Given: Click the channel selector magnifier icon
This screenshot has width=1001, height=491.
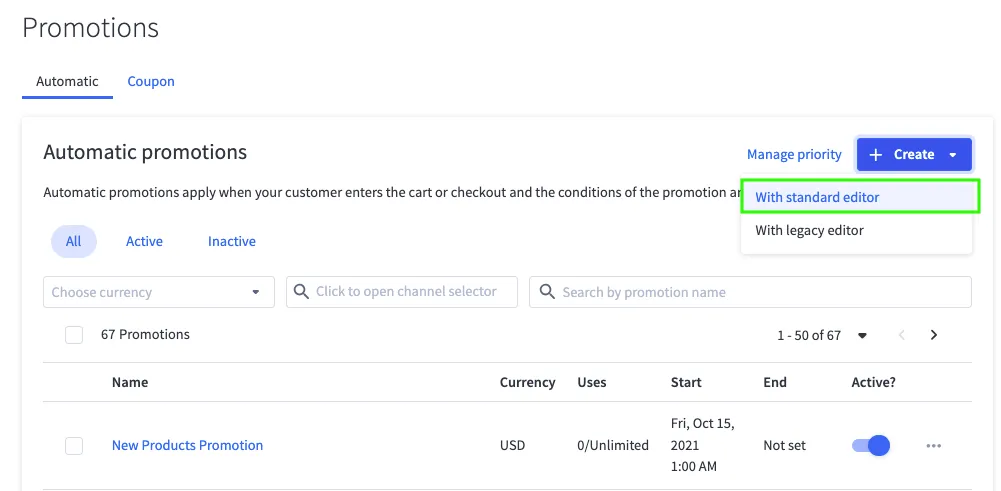Looking at the screenshot, I should (301, 291).
